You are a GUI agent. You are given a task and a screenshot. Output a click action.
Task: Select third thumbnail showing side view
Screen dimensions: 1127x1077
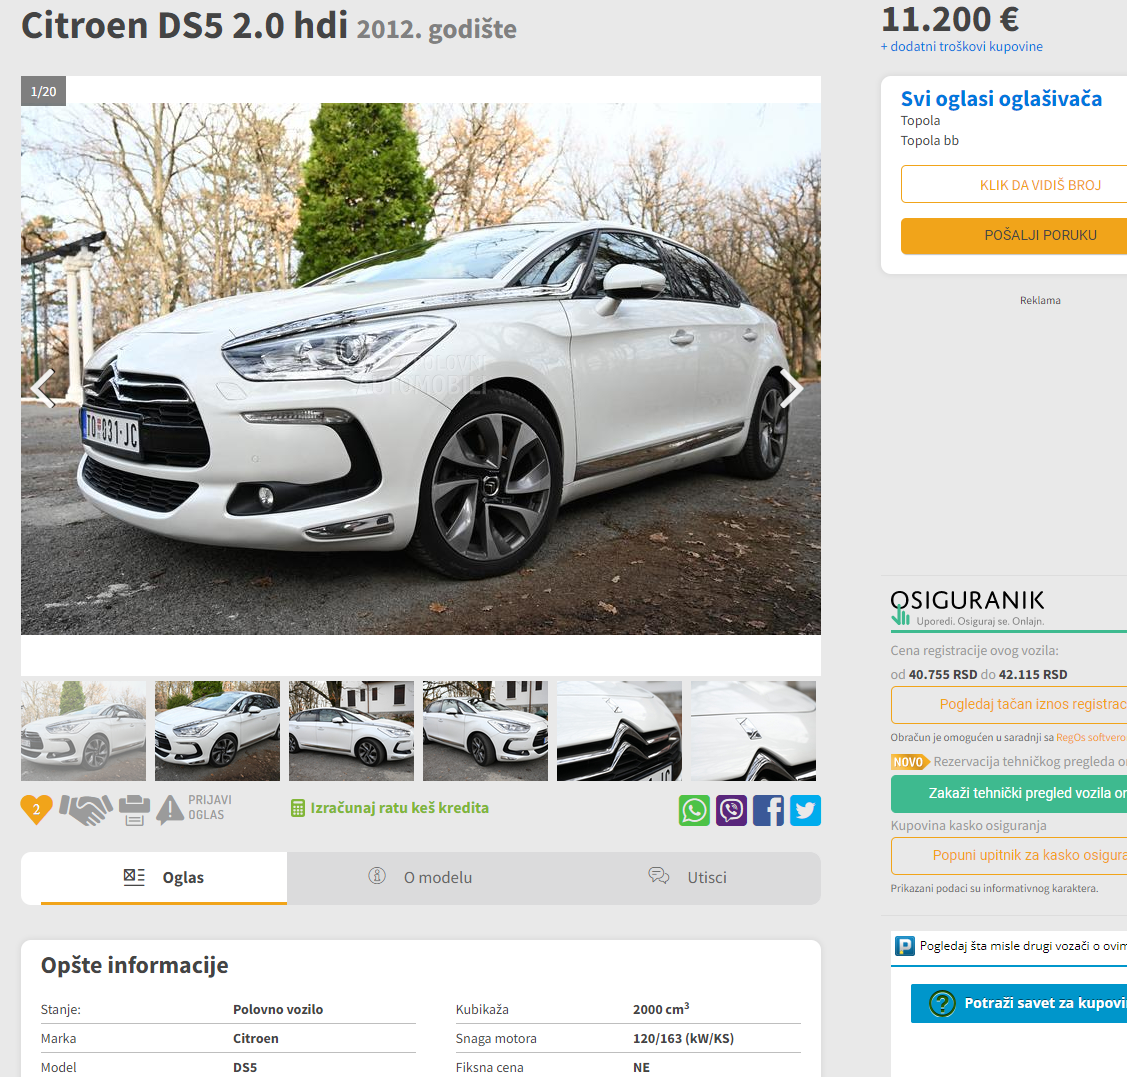tap(351, 730)
